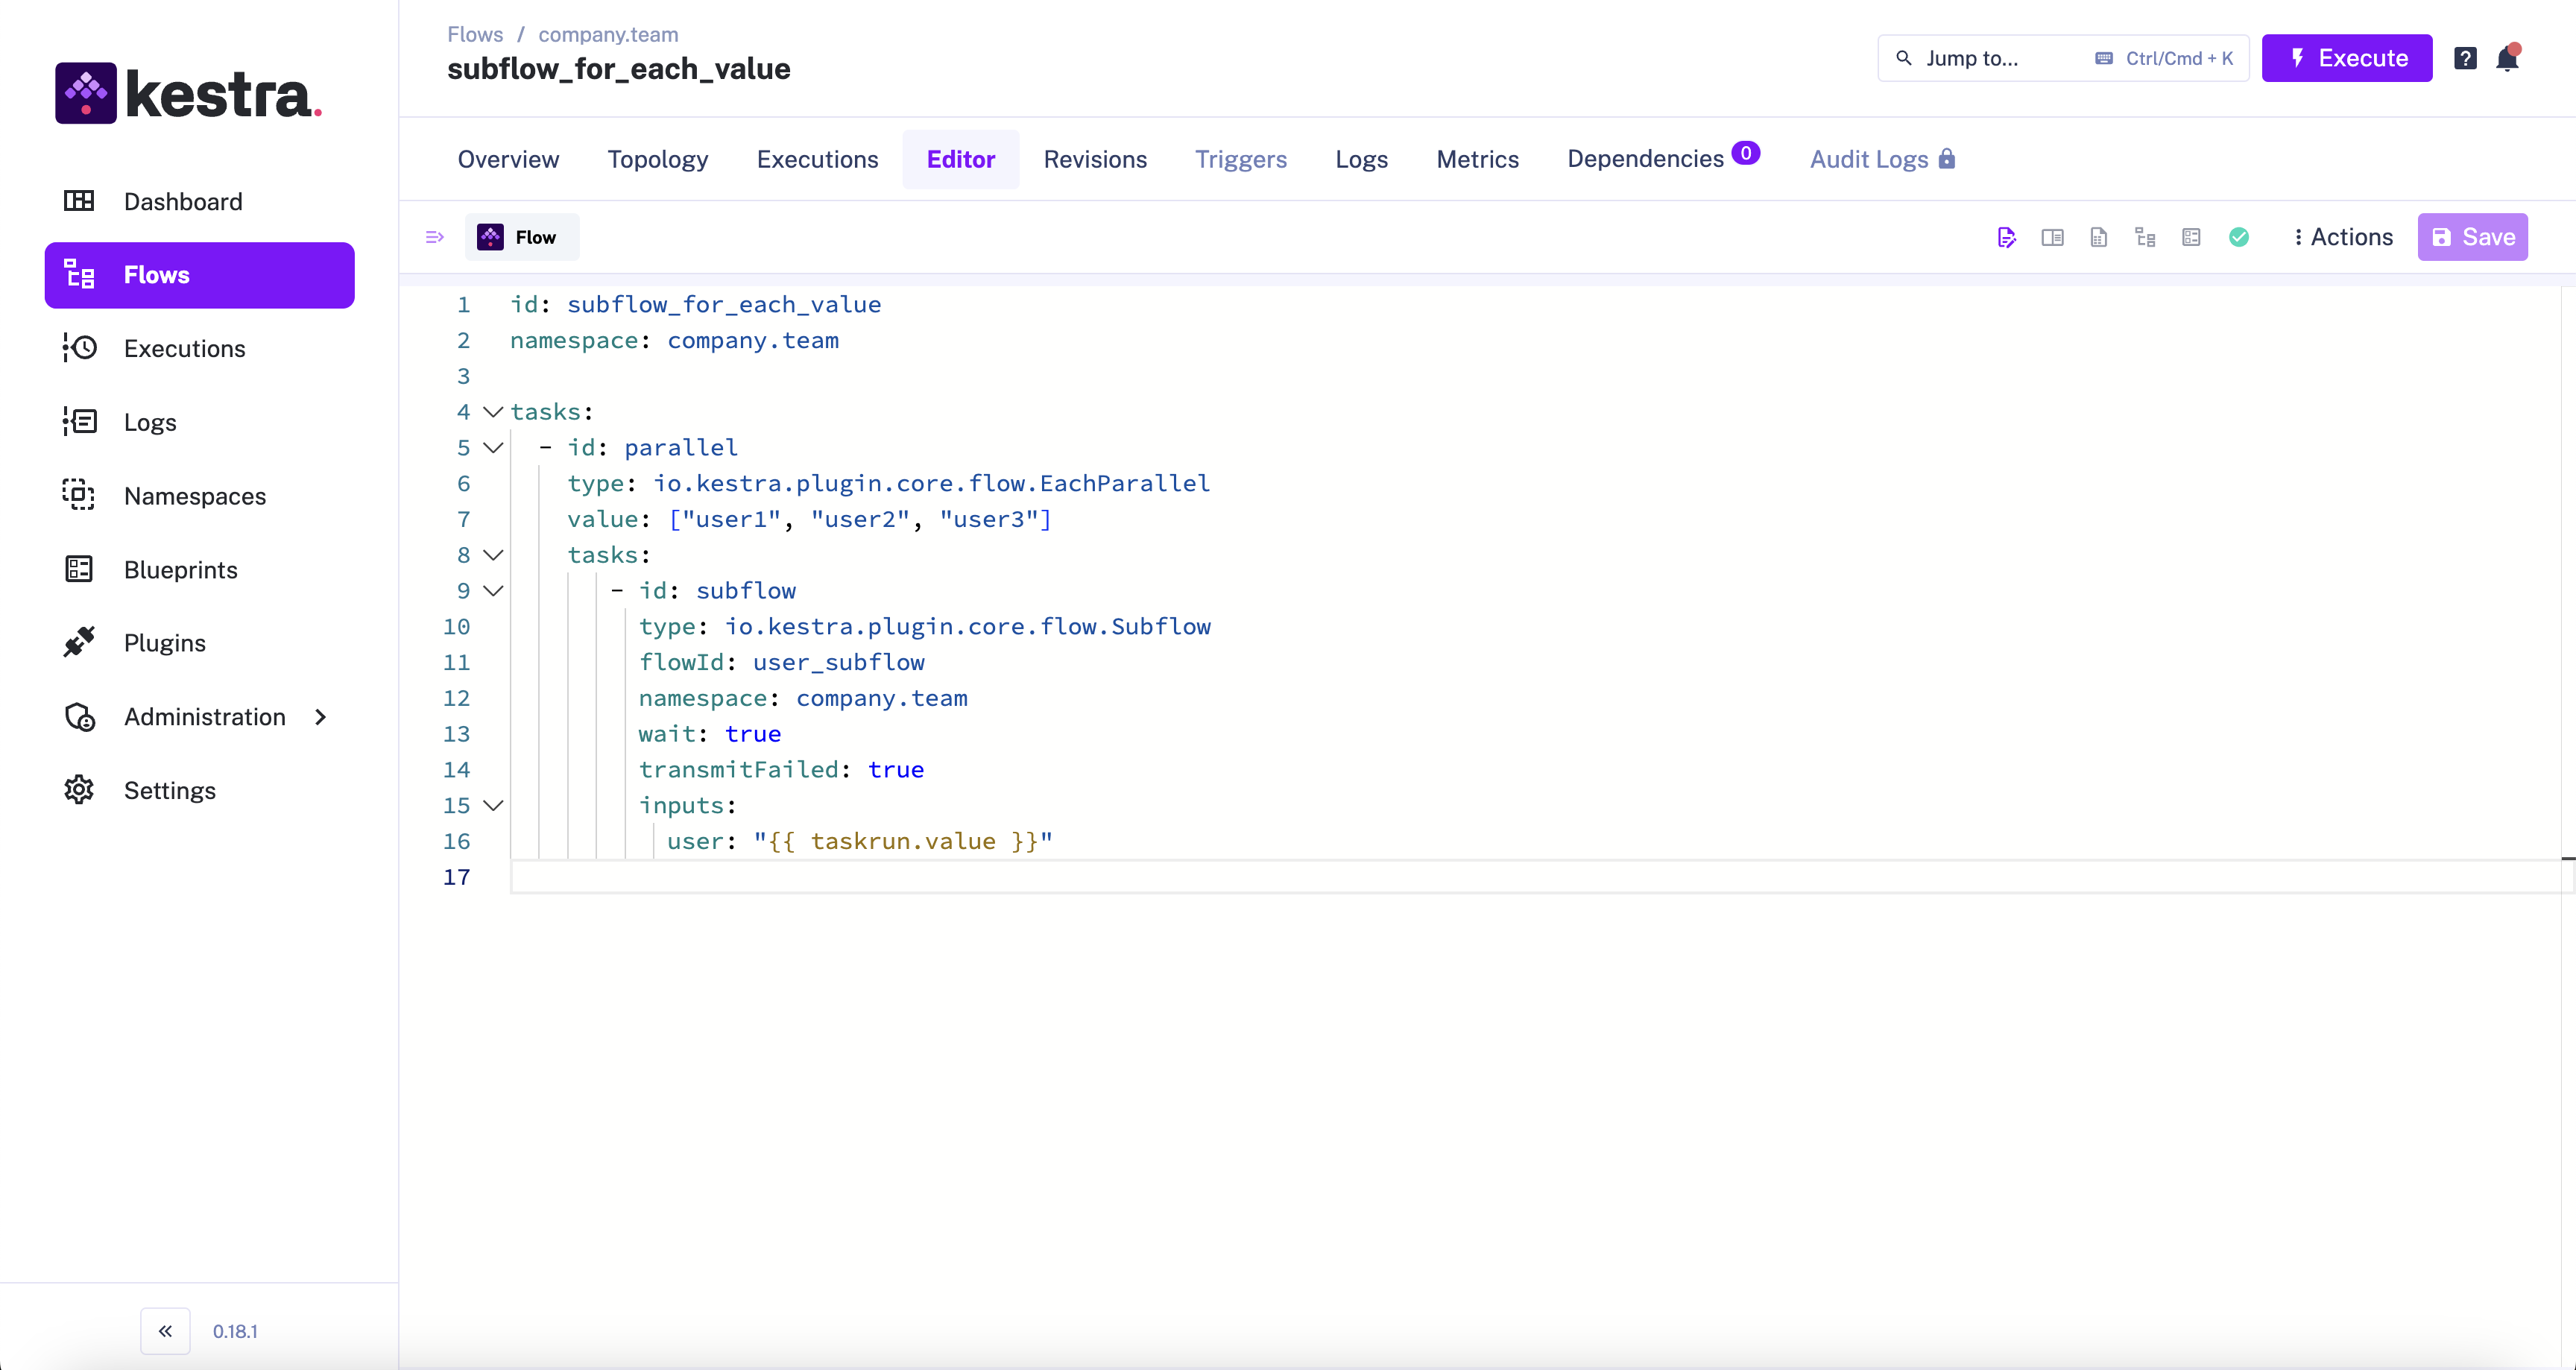Follow the company.team breadcrumb link
The height and width of the screenshot is (1370, 2576).
[x=608, y=34]
